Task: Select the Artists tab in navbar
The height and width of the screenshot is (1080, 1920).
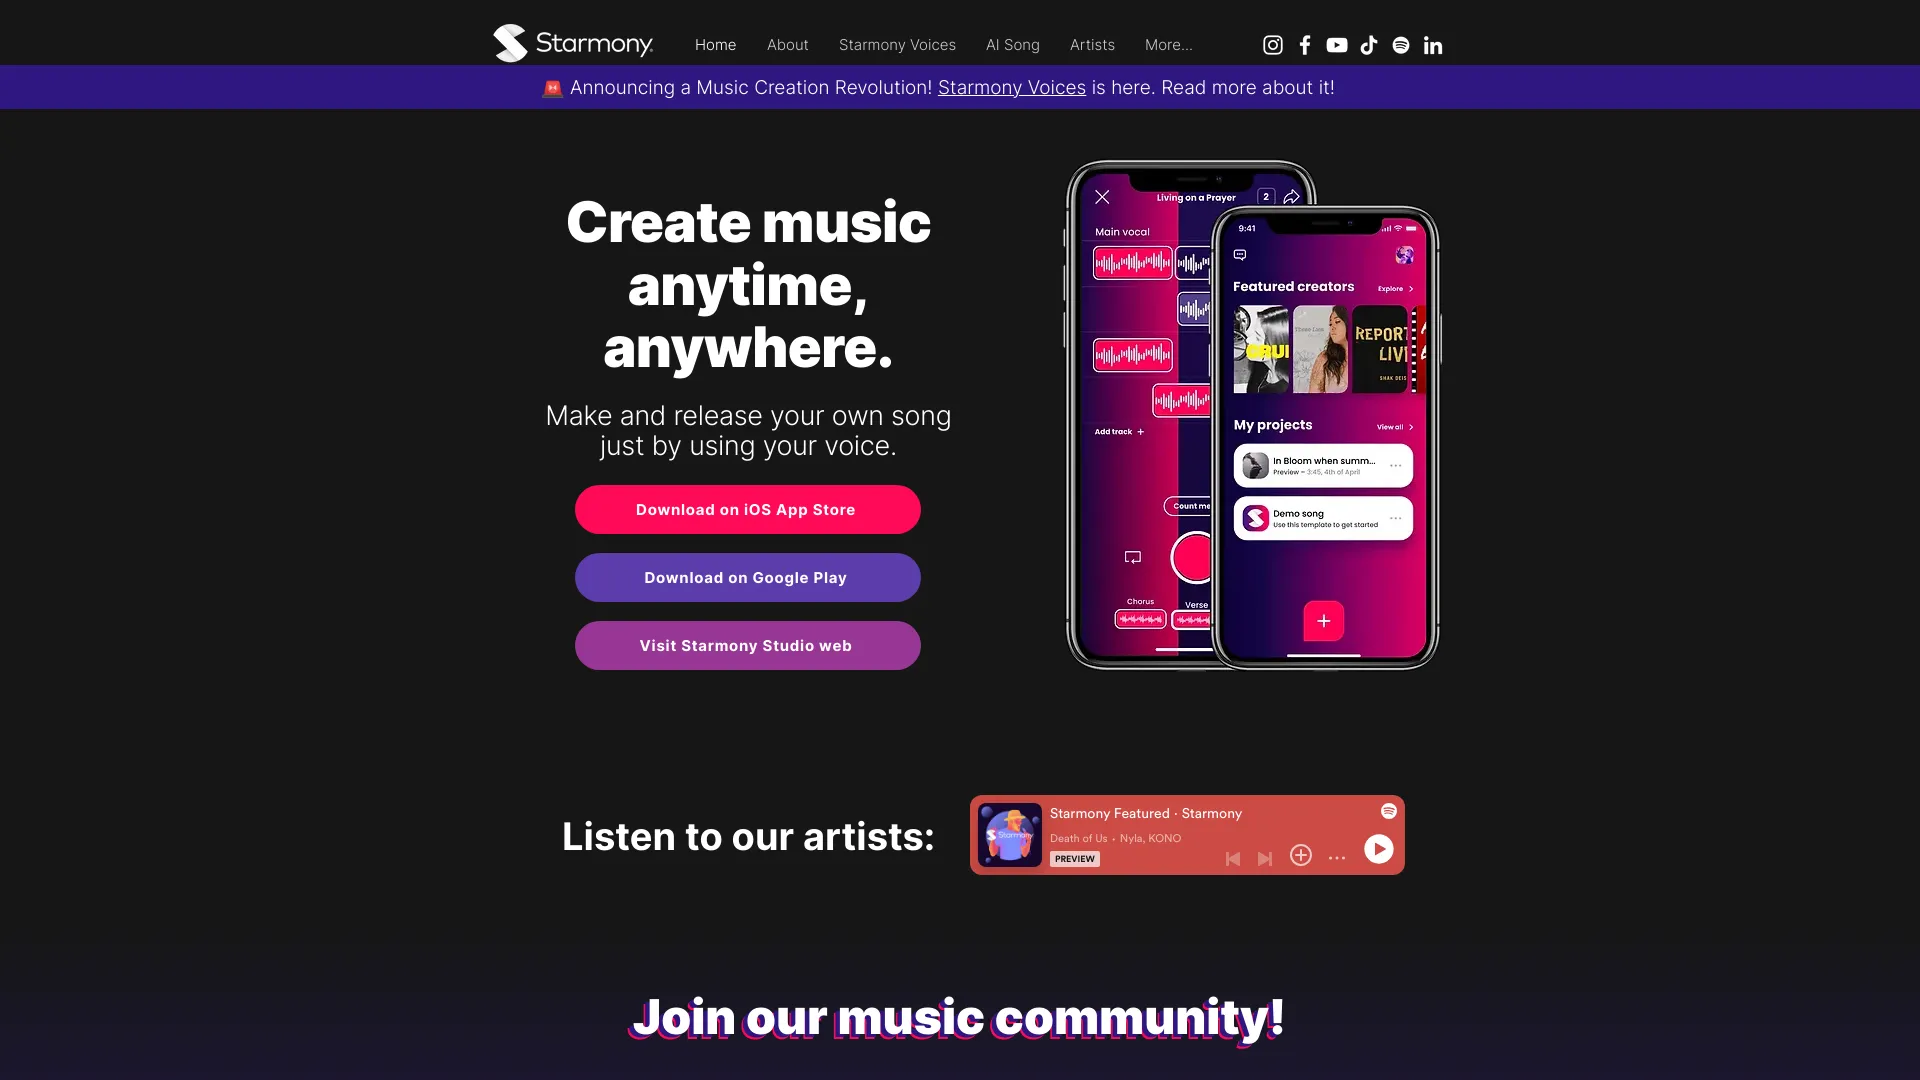Action: pyautogui.click(x=1092, y=45)
